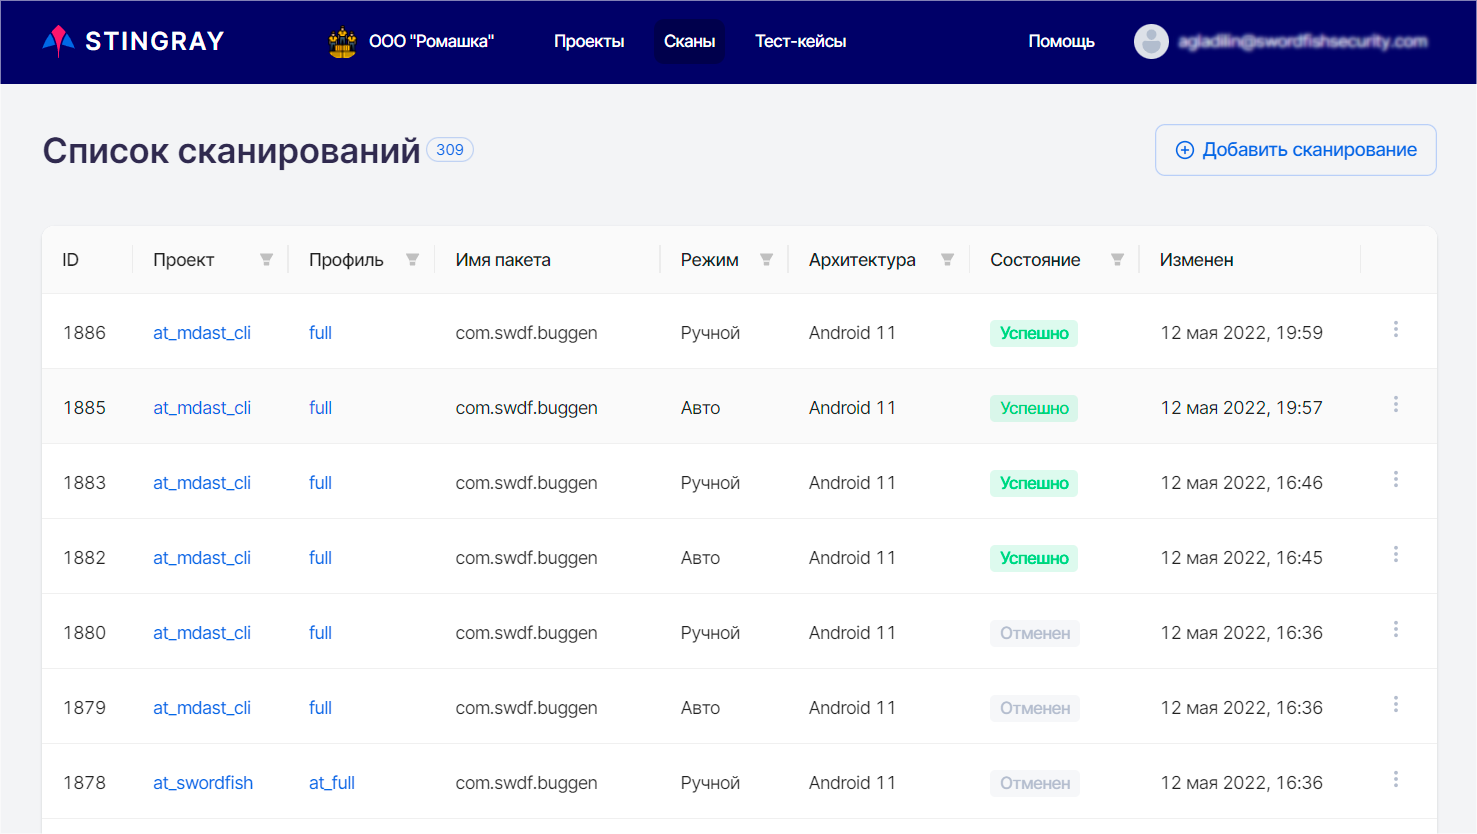Click scan ID 1886
This screenshot has width=1477, height=834.
point(84,333)
